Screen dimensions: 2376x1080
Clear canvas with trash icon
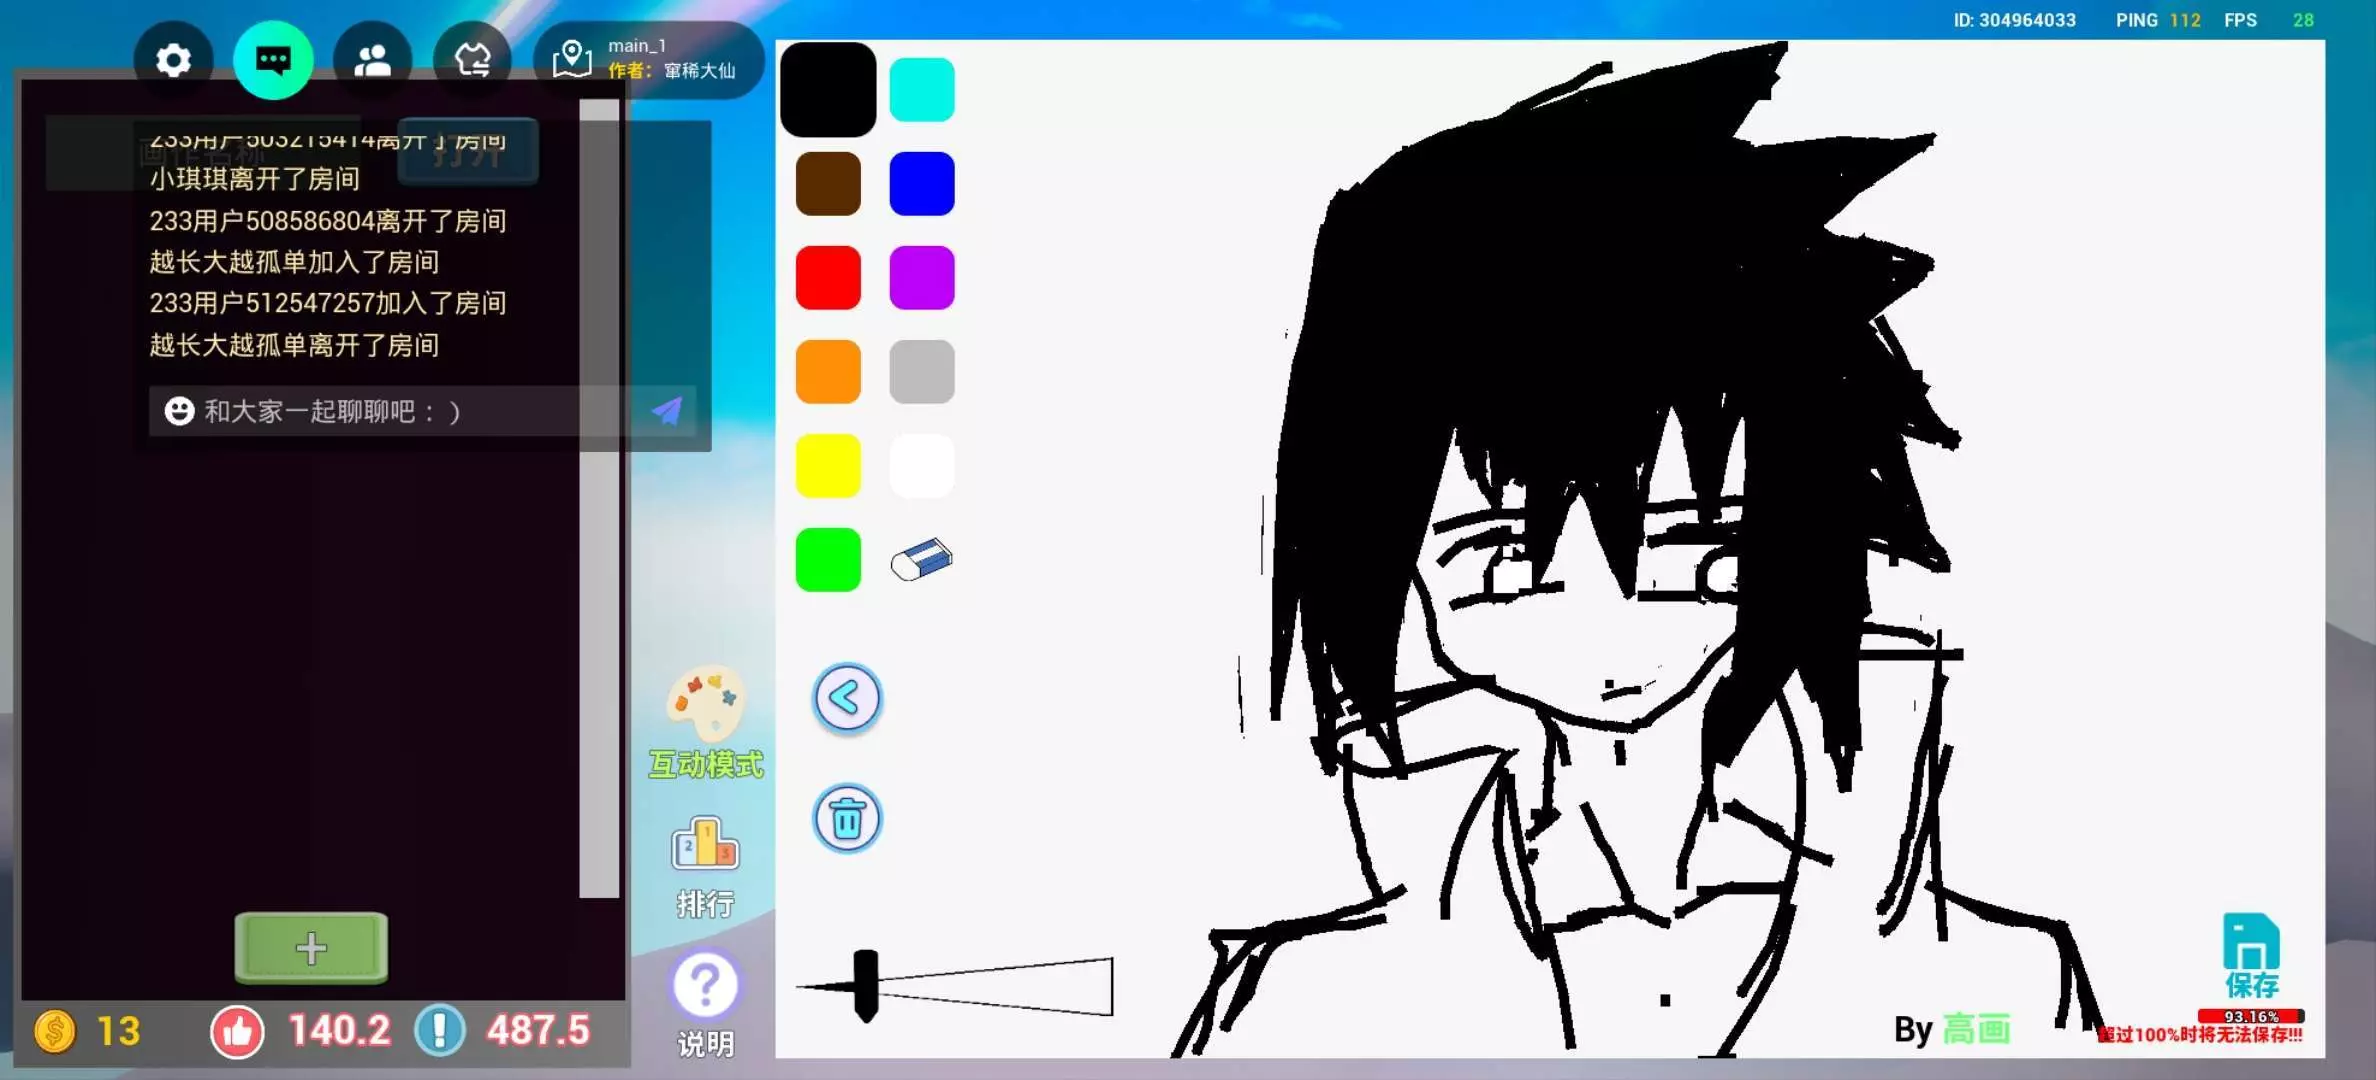(846, 819)
